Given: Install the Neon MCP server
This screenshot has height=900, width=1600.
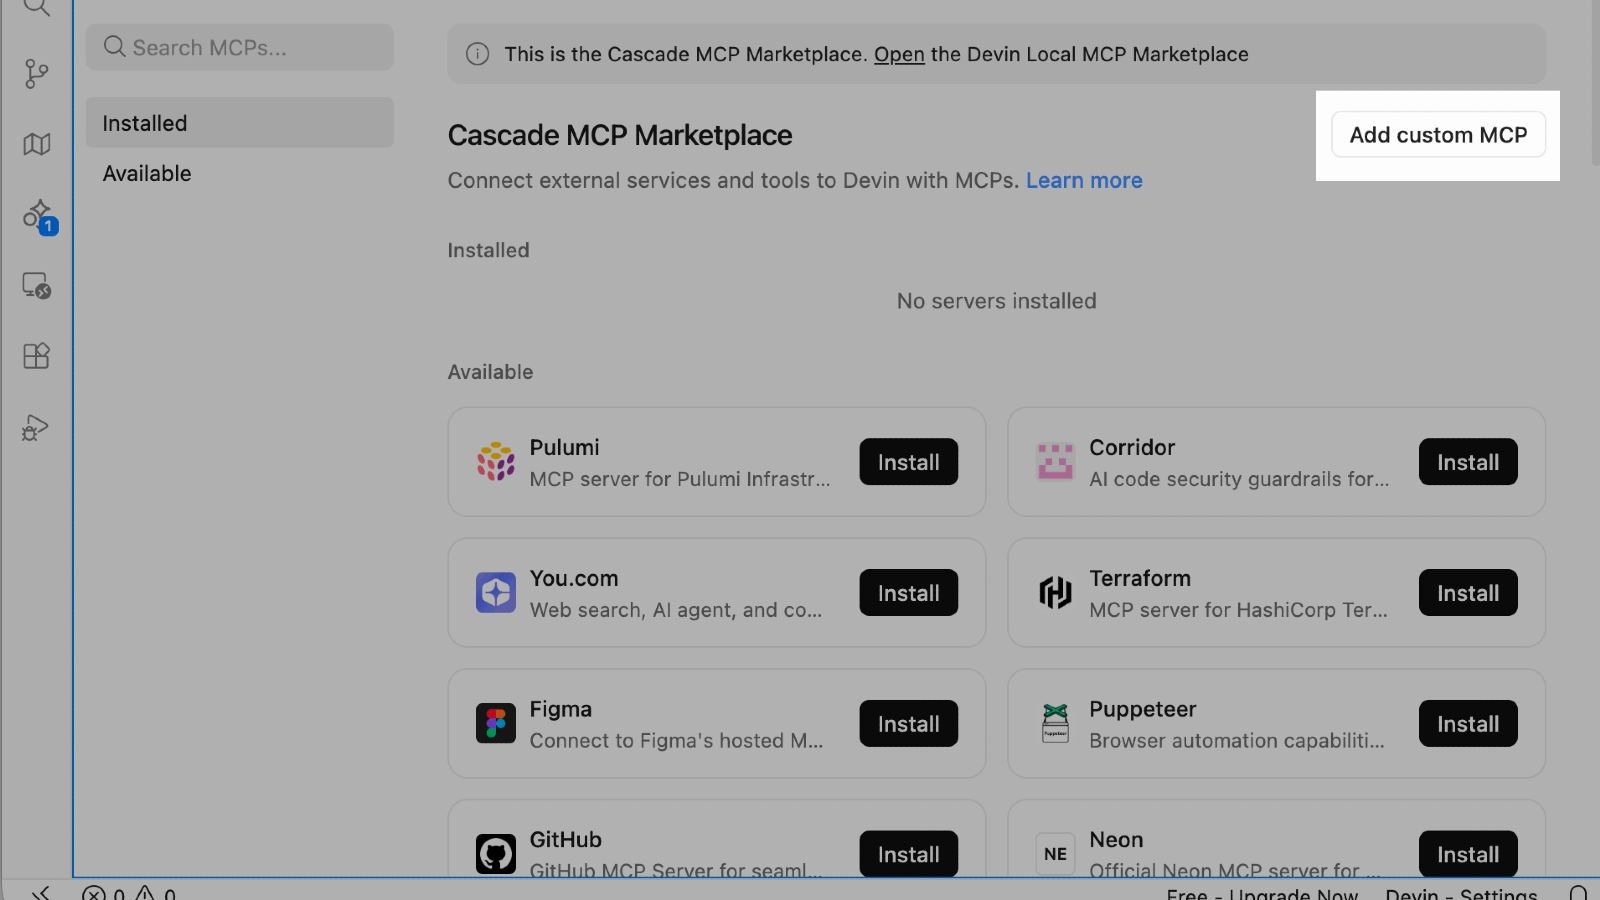Looking at the screenshot, I should tap(1468, 854).
